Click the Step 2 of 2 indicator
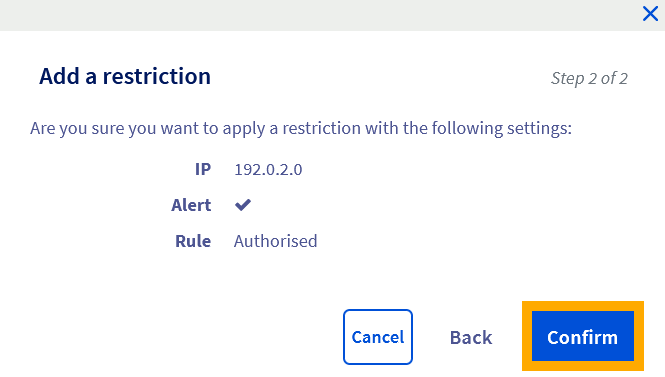Viewport: 665px width, 377px height. click(x=589, y=78)
